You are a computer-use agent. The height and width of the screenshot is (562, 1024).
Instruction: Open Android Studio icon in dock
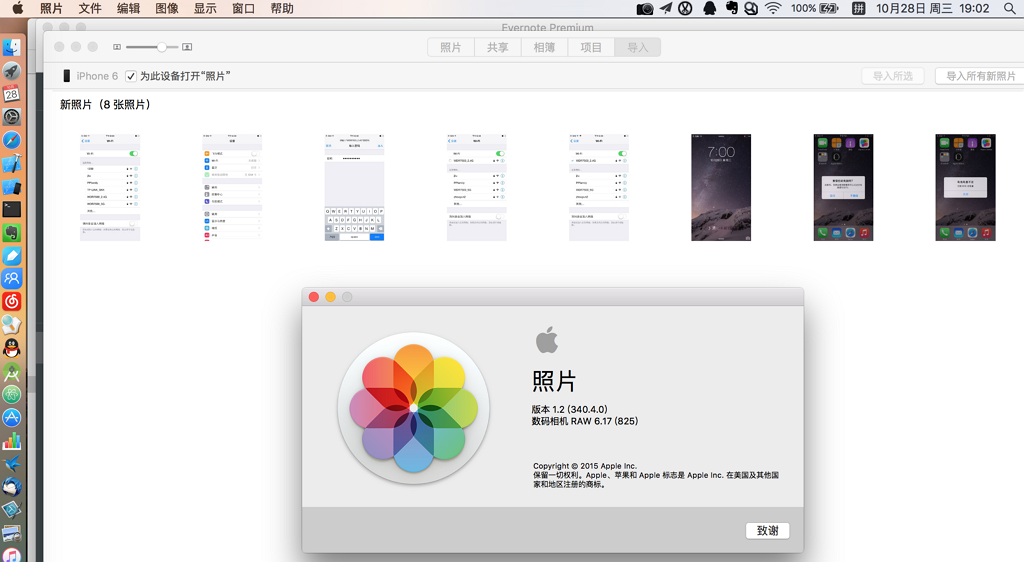pyautogui.click(x=12, y=371)
